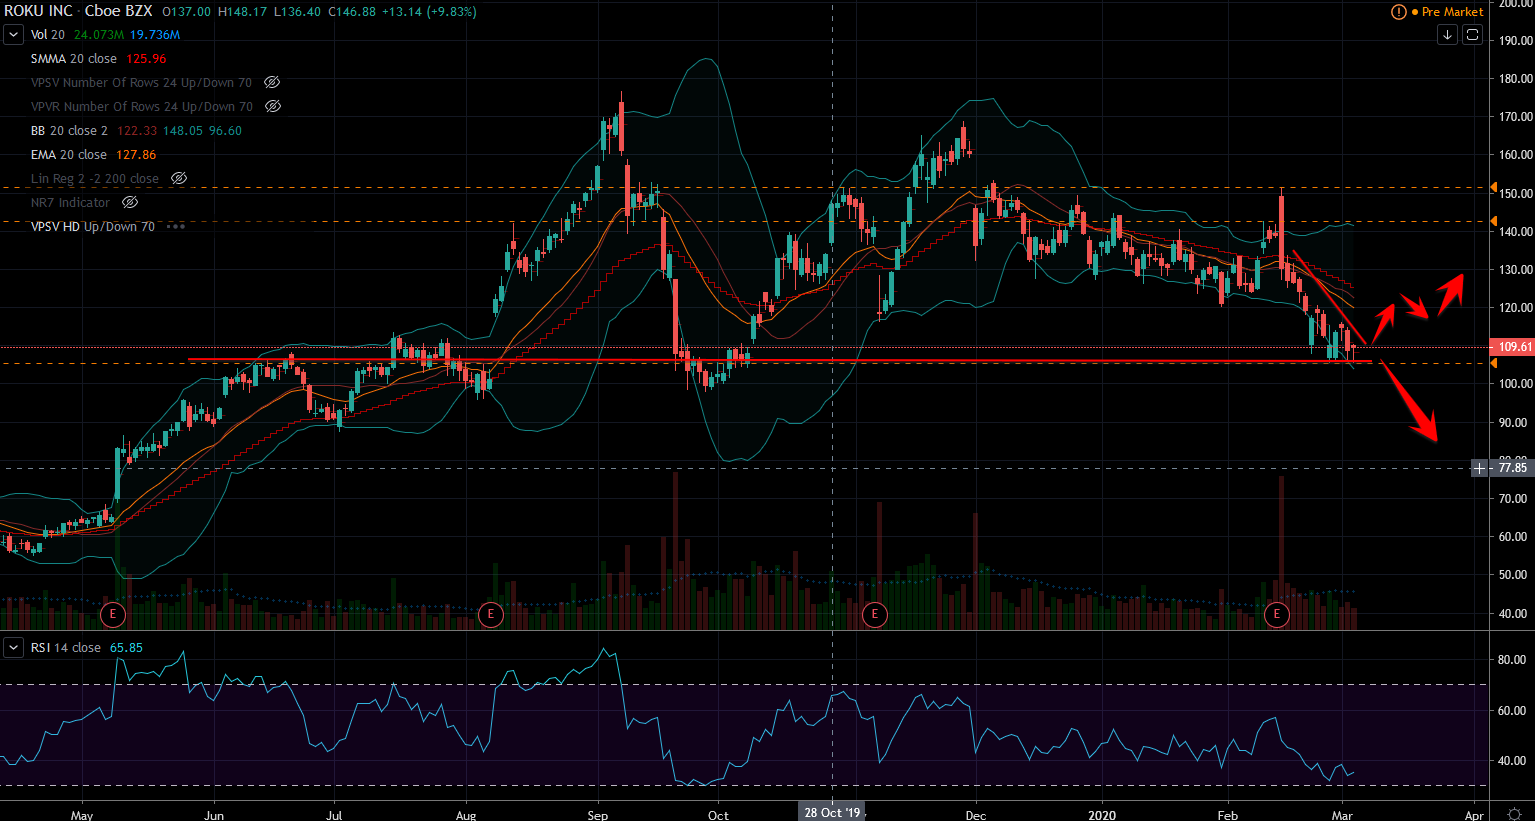Click the orange data warning icon
The image size is (1535, 821).
click(x=1398, y=12)
